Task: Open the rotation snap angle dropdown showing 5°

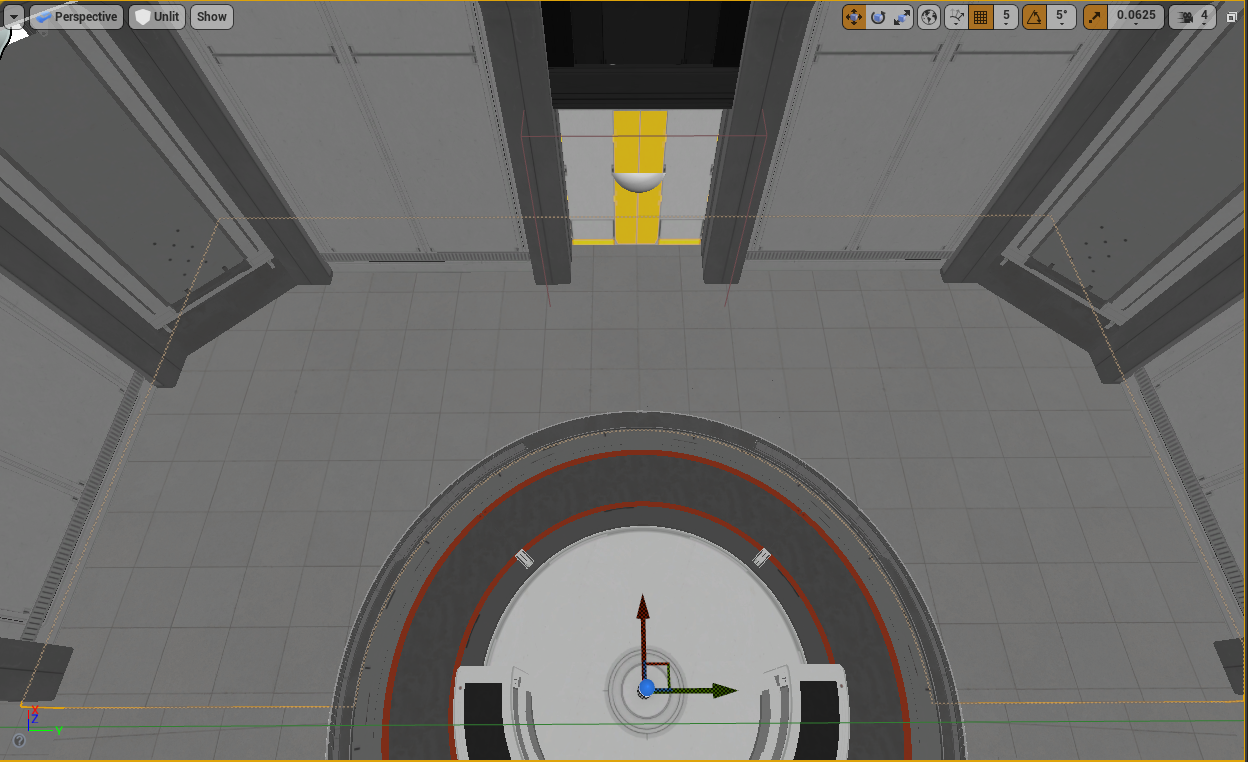Action: tap(1062, 17)
